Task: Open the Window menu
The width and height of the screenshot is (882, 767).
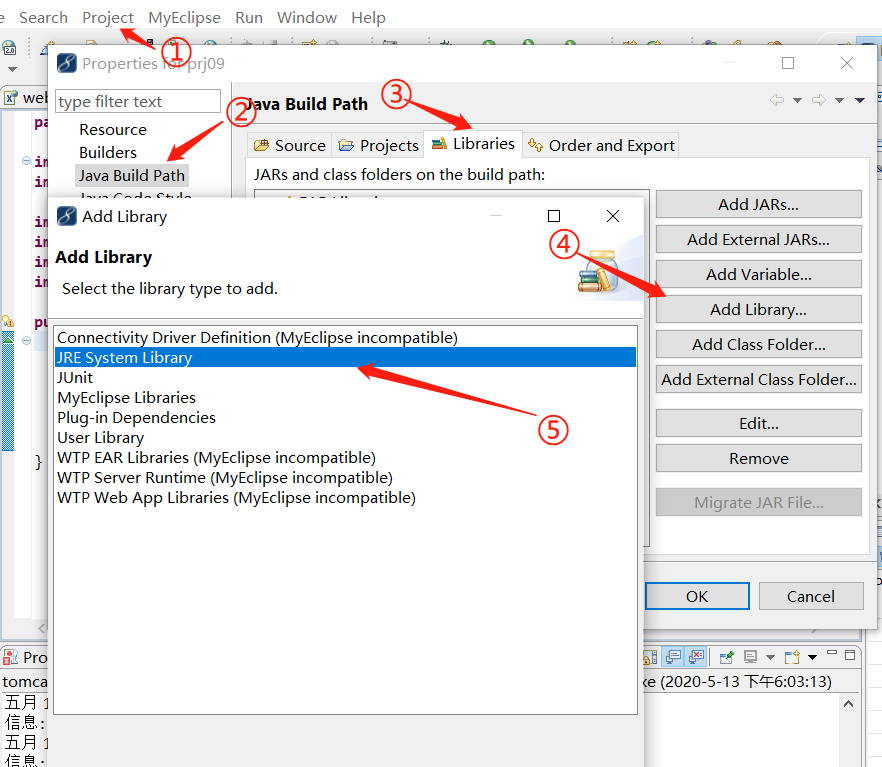Action: (307, 18)
